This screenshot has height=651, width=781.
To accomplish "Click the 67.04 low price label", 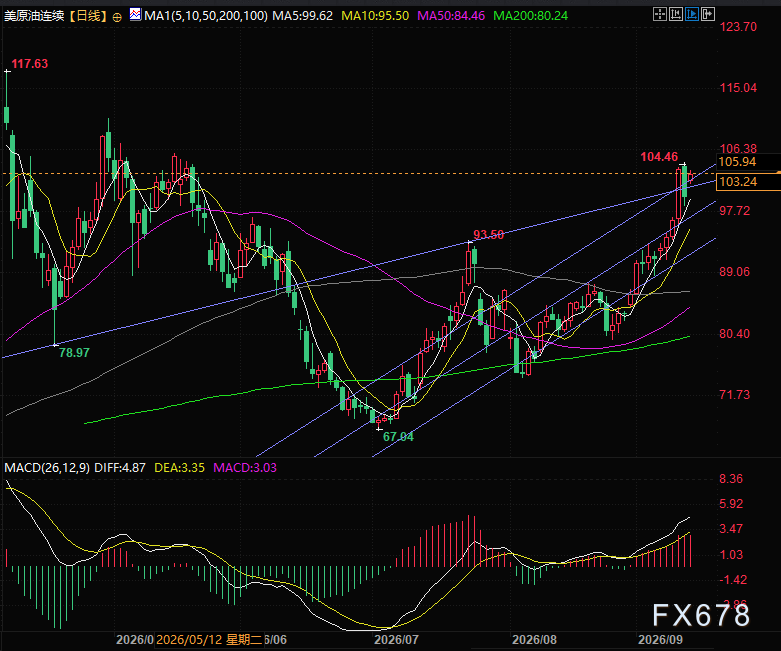I will 398,437.
